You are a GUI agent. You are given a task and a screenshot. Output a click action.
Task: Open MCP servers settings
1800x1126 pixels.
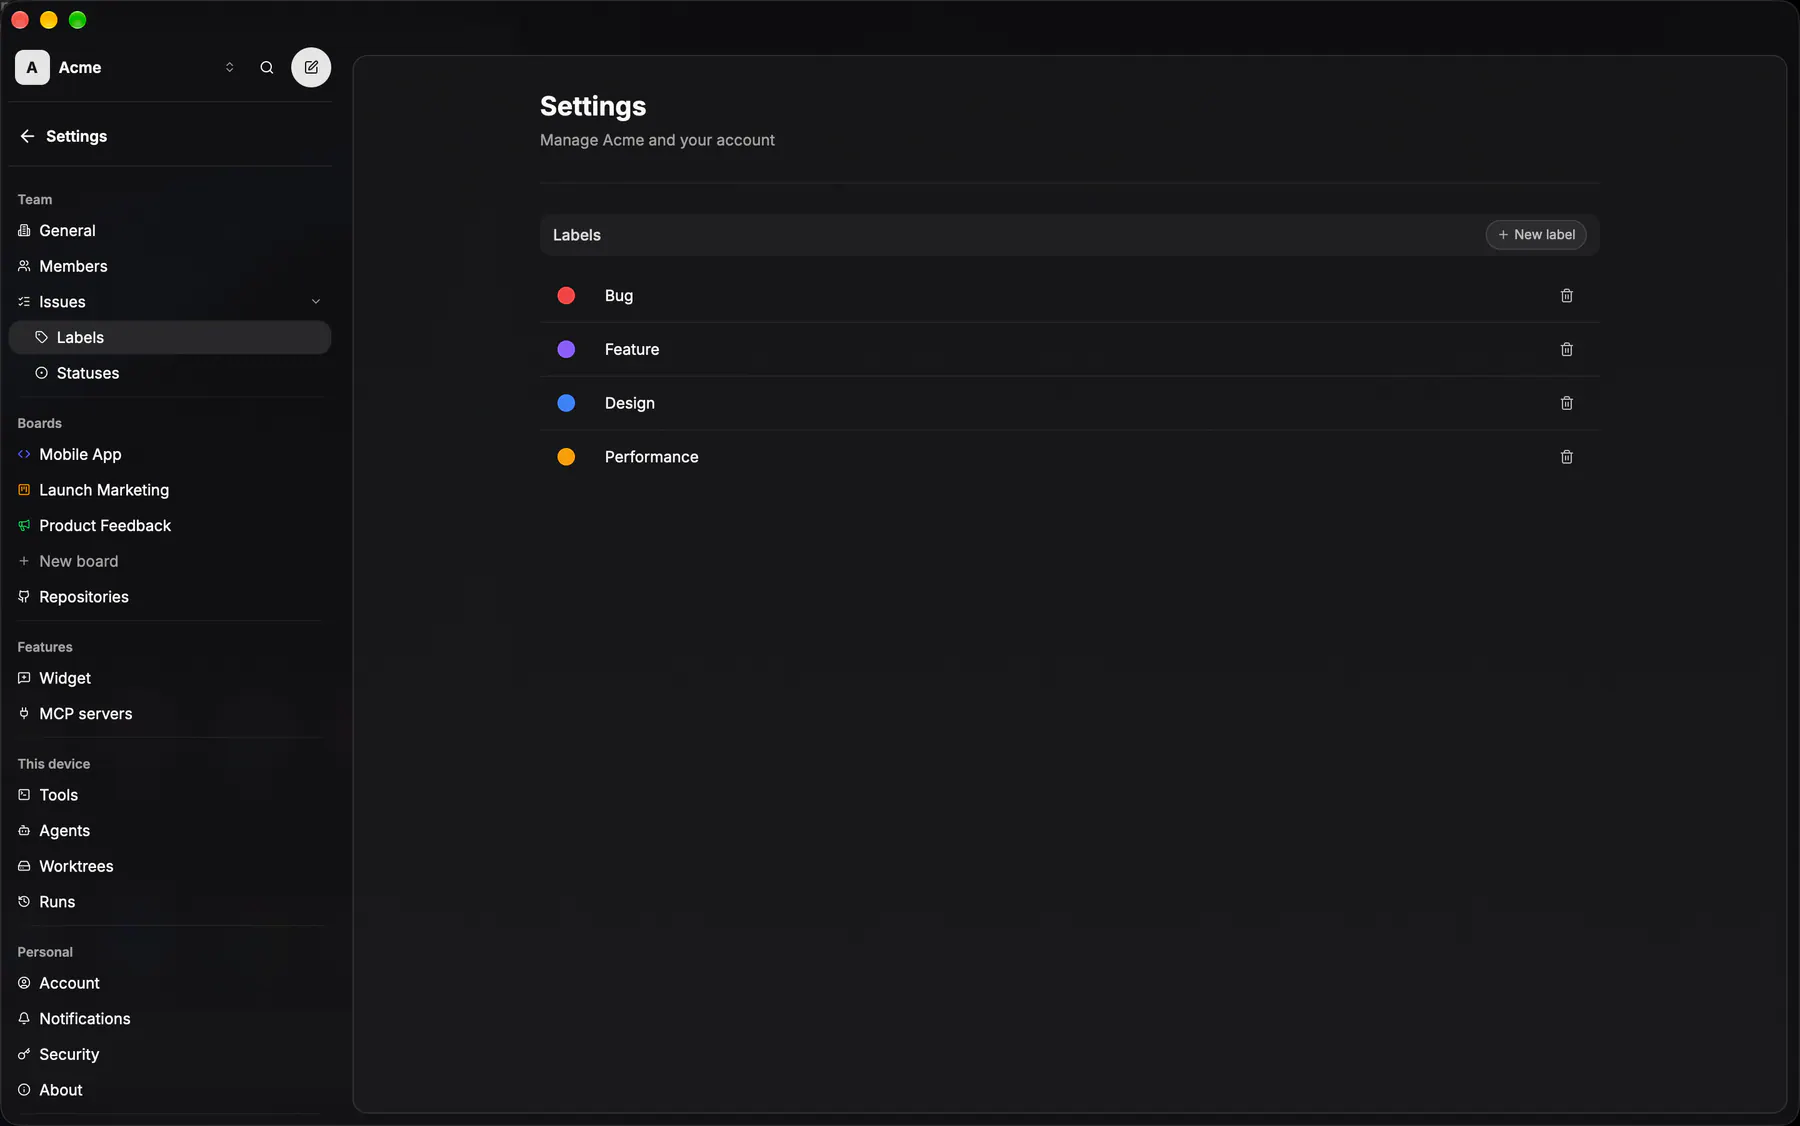click(x=170, y=714)
